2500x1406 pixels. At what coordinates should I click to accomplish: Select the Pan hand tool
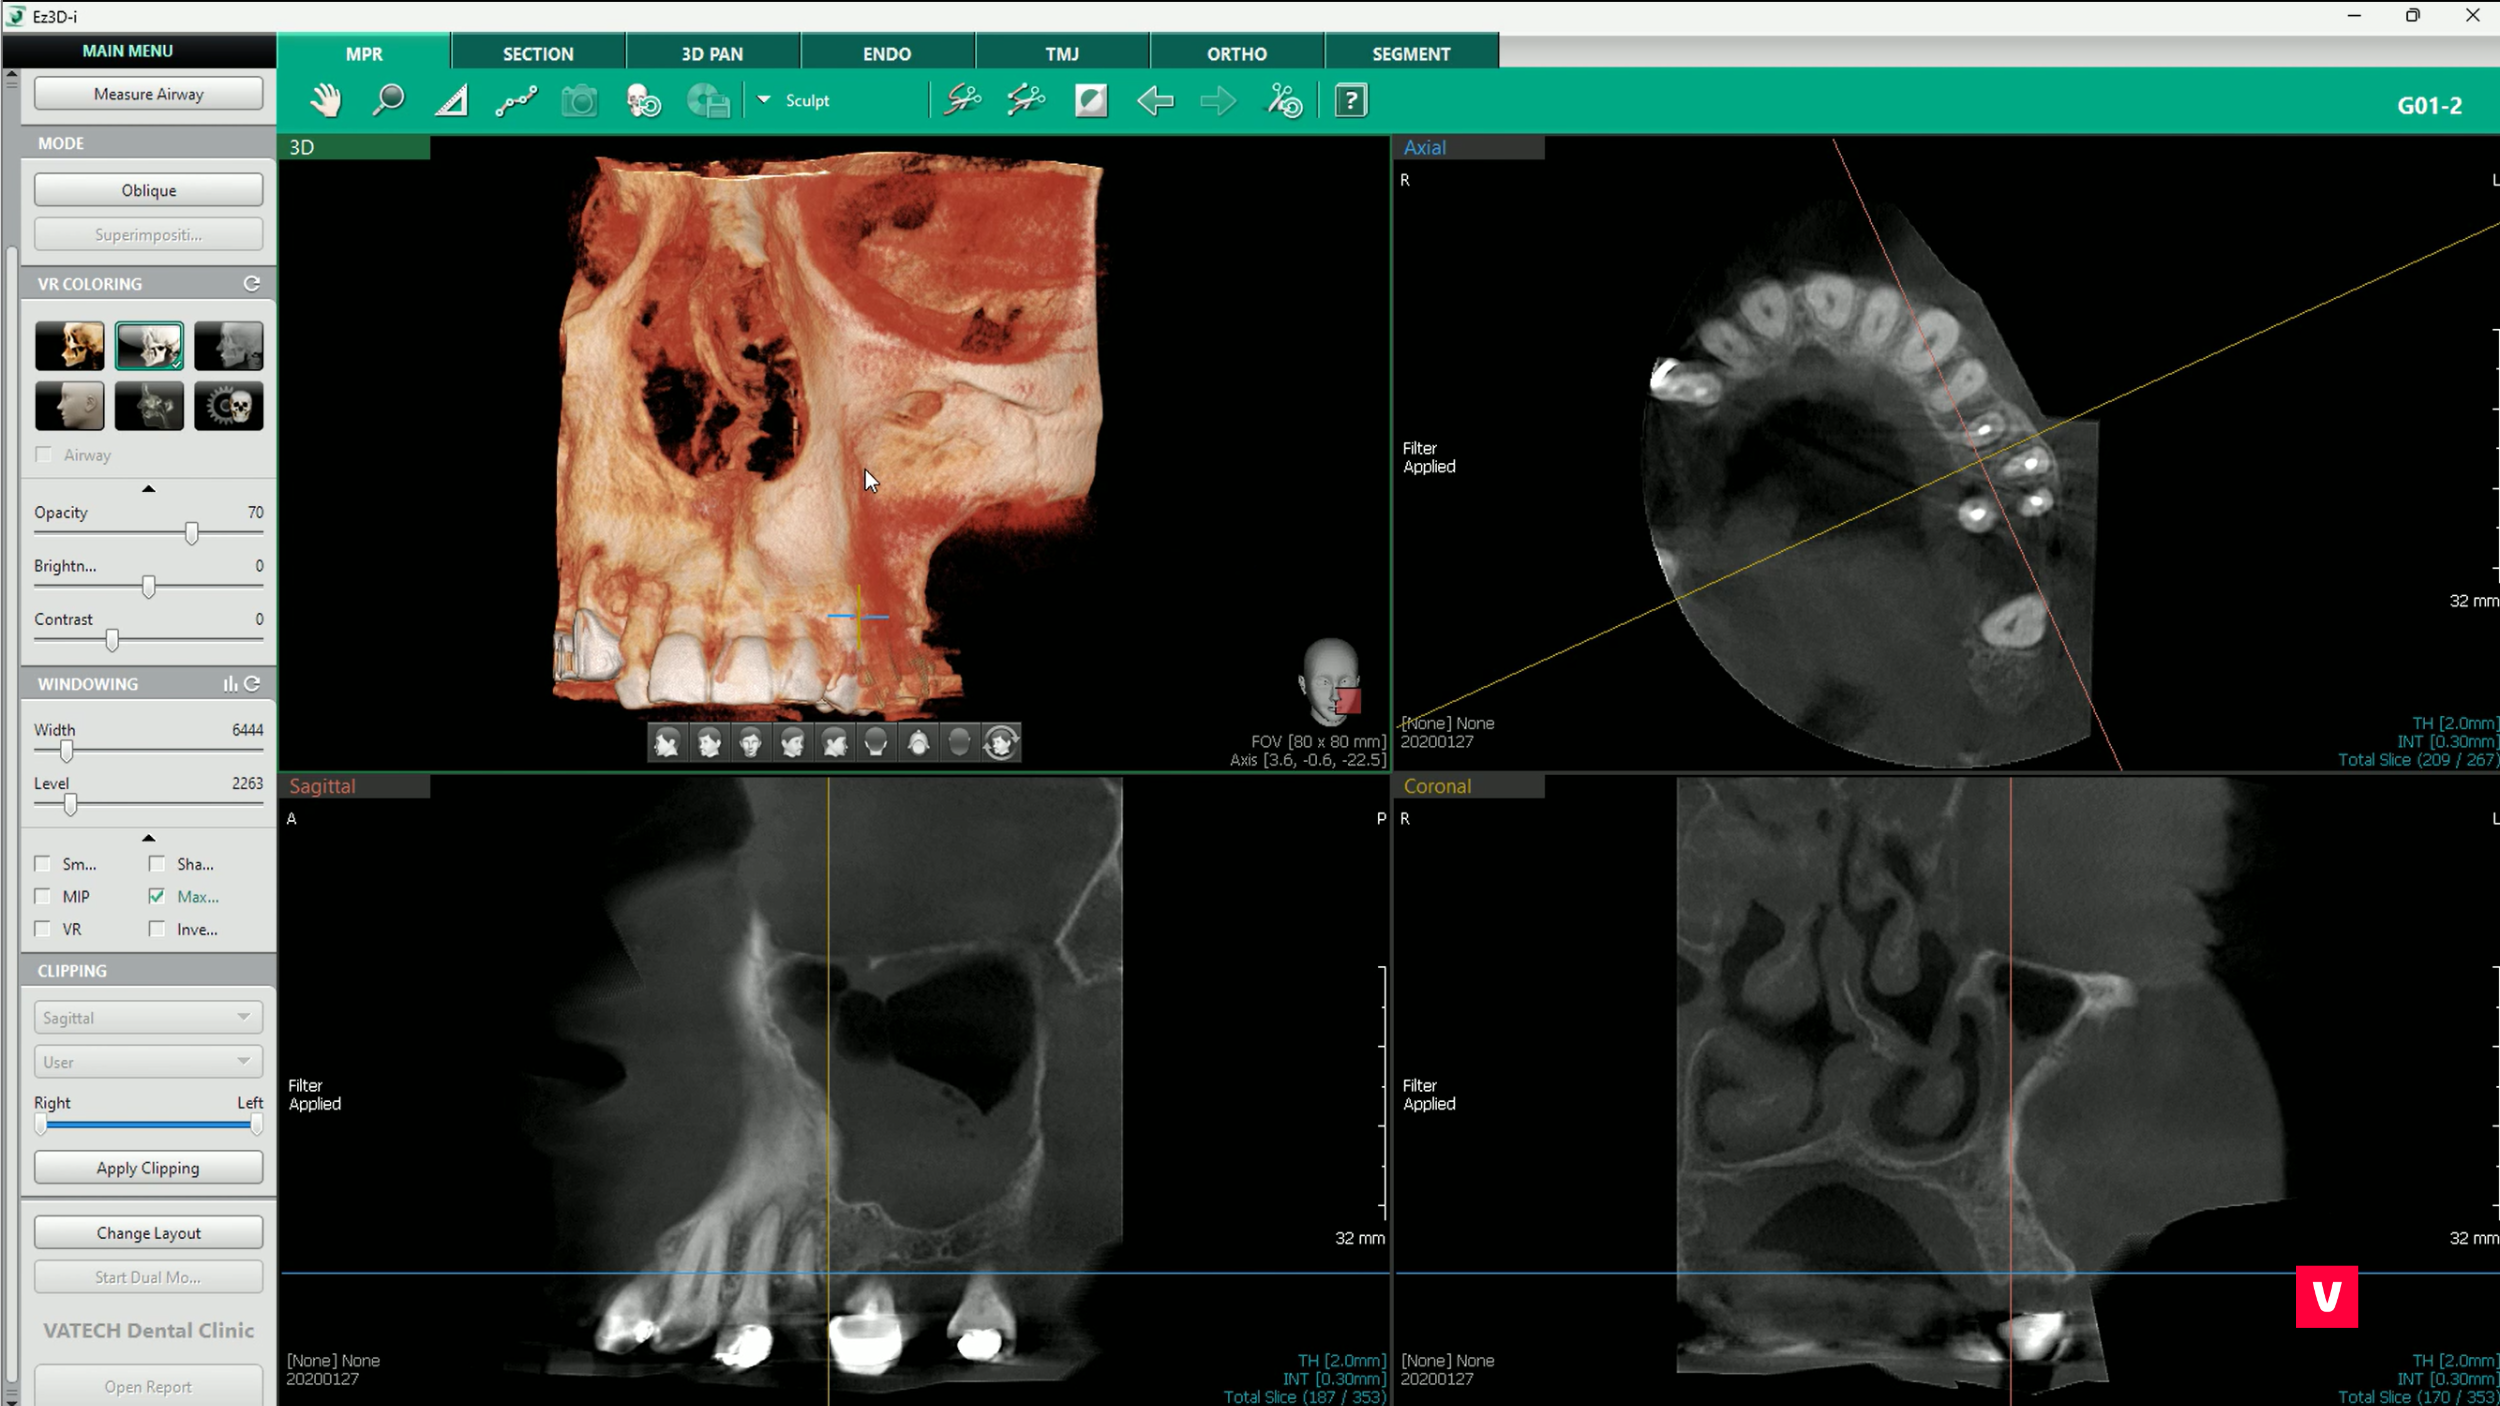tap(325, 101)
